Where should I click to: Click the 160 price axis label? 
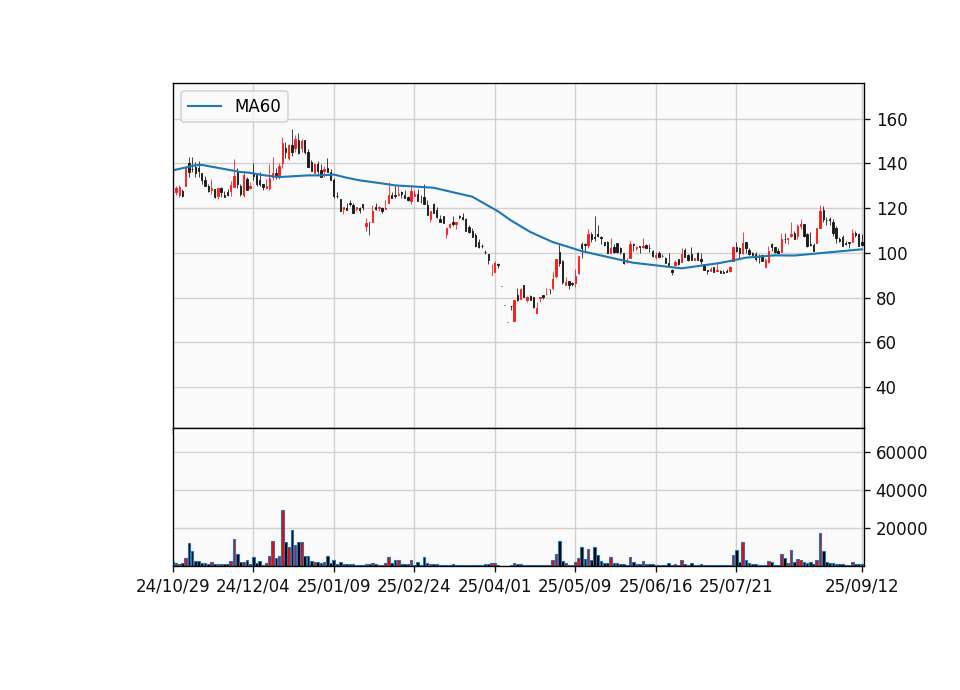pyautogui.click(x=892, y=120)
